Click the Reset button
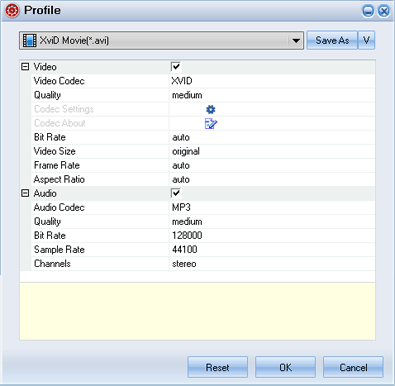395x386 pixels. [x=217, y=367]
